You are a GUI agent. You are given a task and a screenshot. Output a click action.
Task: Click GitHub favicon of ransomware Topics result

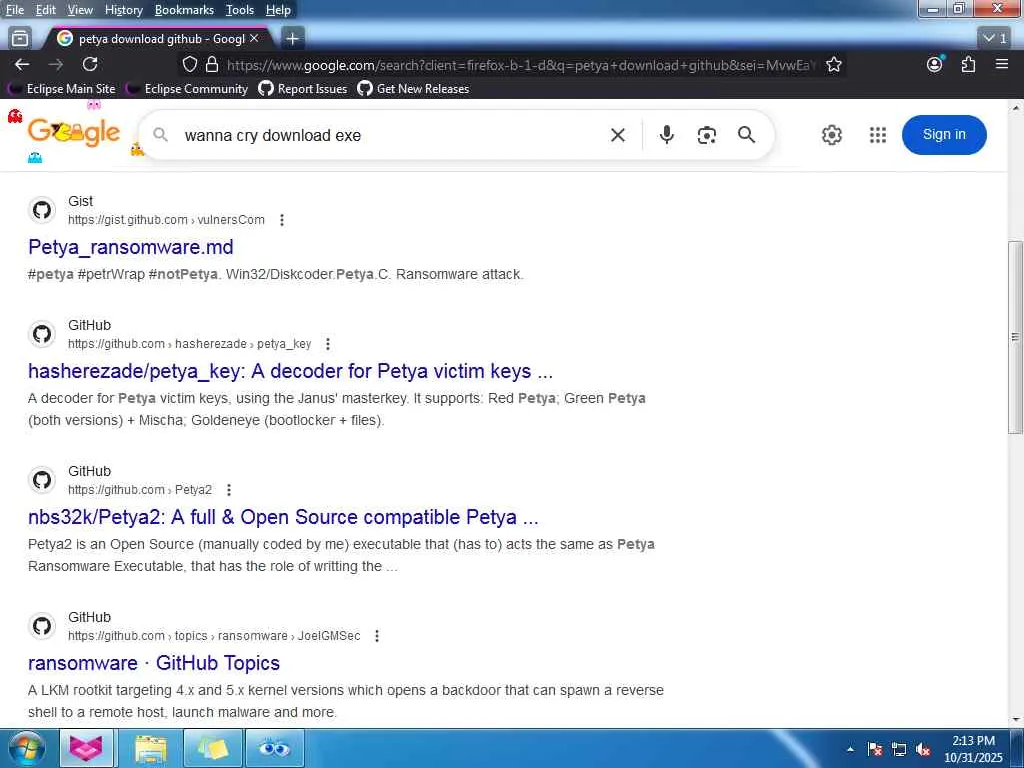pos(42,626)
